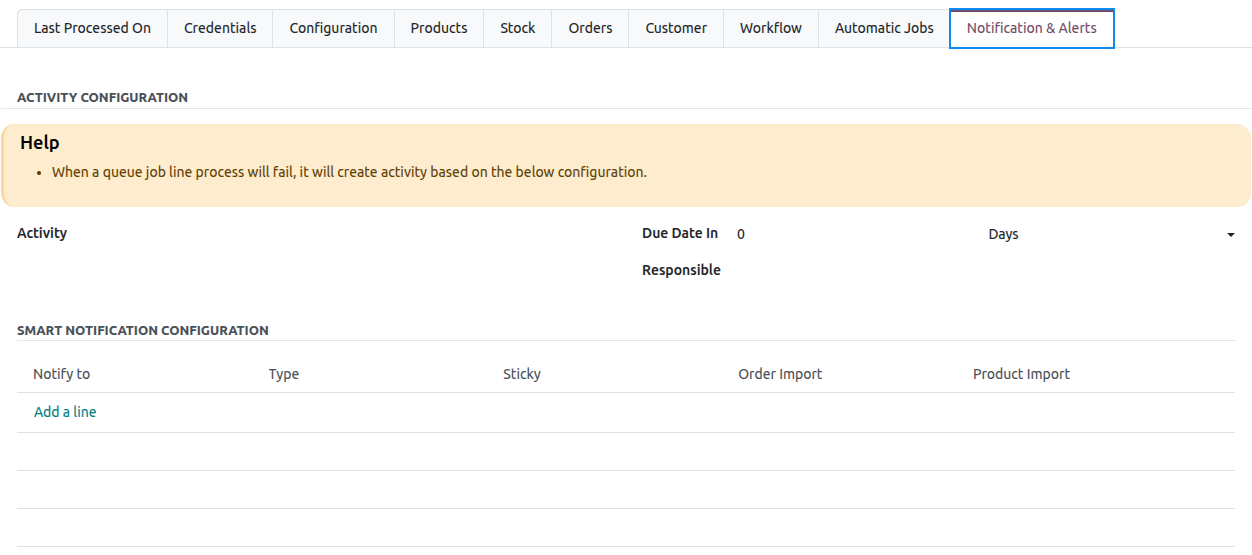Select the Stock tab

[x=518, y=28]
